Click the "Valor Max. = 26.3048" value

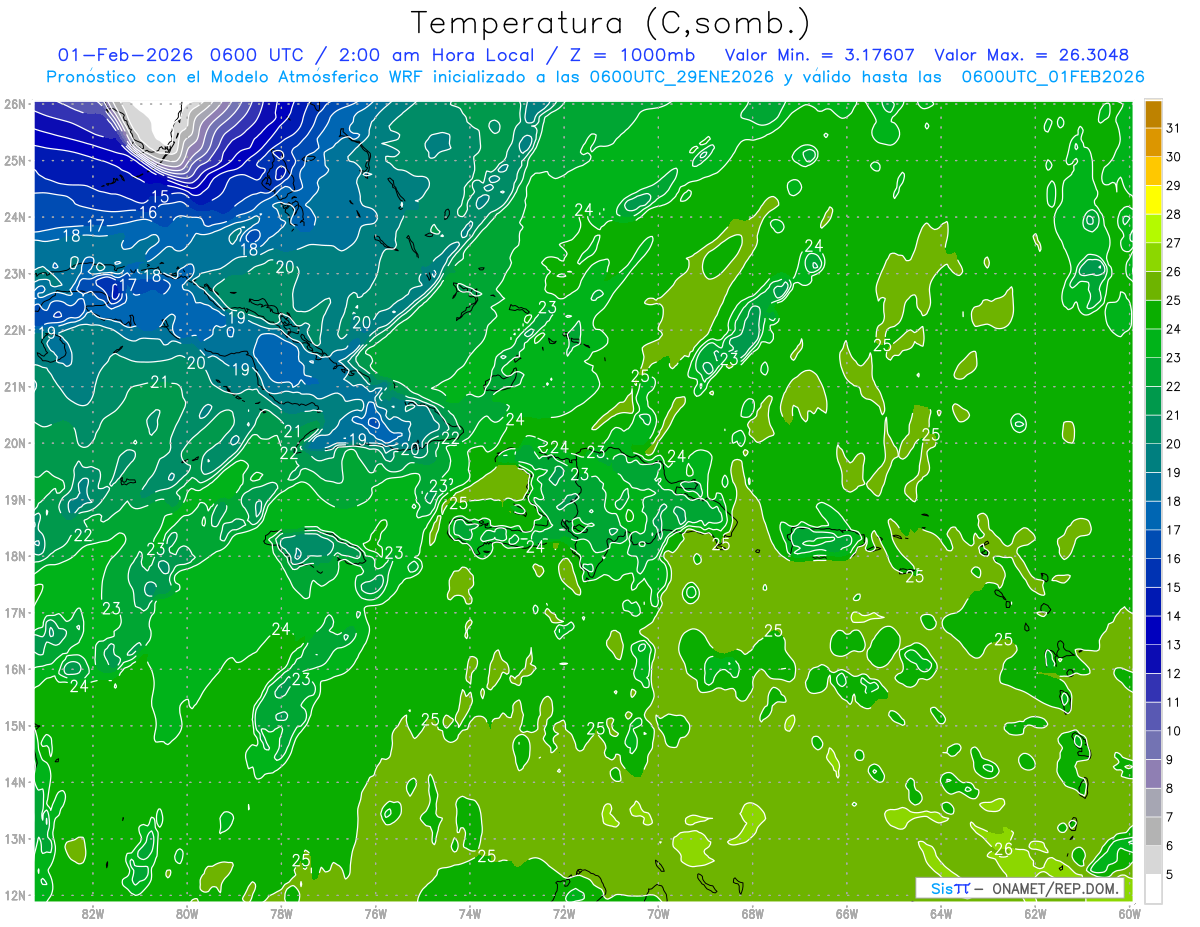tap(1032, 55)
